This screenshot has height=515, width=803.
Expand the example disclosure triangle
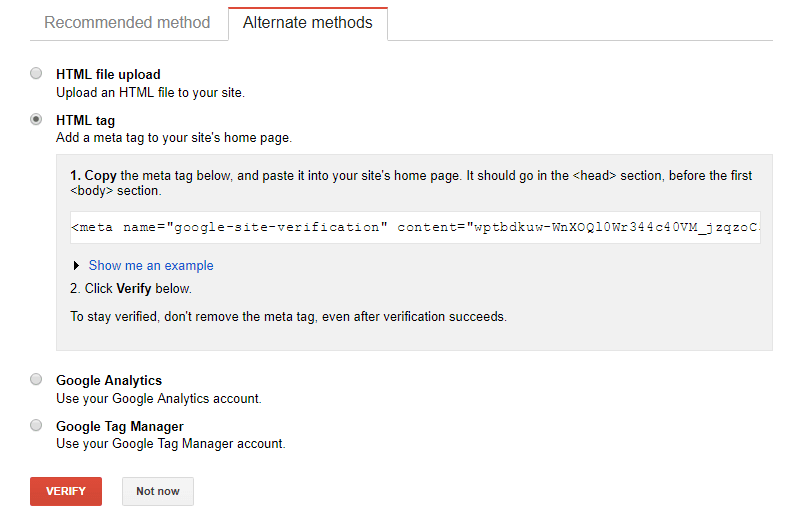(x=77, y=266)
